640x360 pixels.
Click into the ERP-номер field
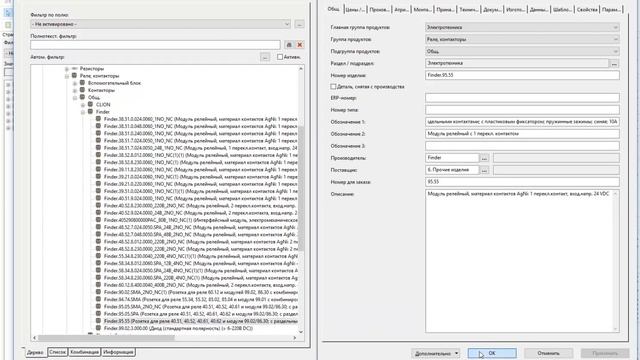[x=522, y=98]
